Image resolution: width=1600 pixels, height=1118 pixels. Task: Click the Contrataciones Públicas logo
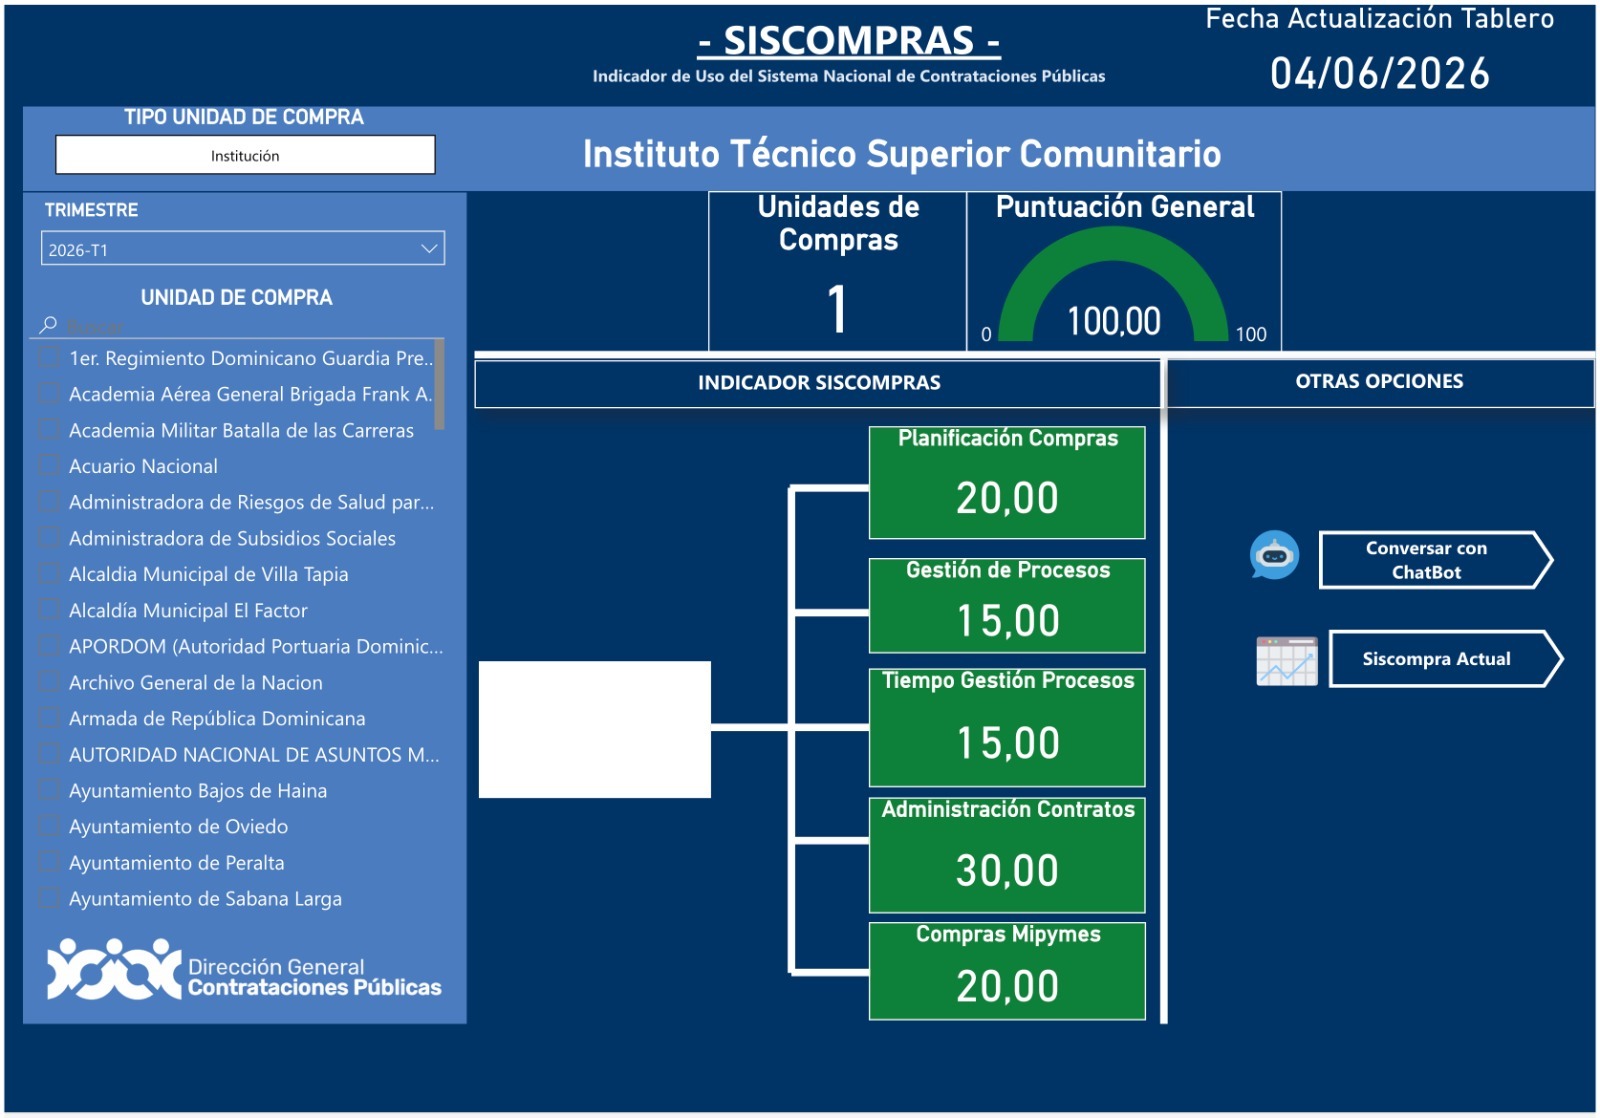[244, 970]
